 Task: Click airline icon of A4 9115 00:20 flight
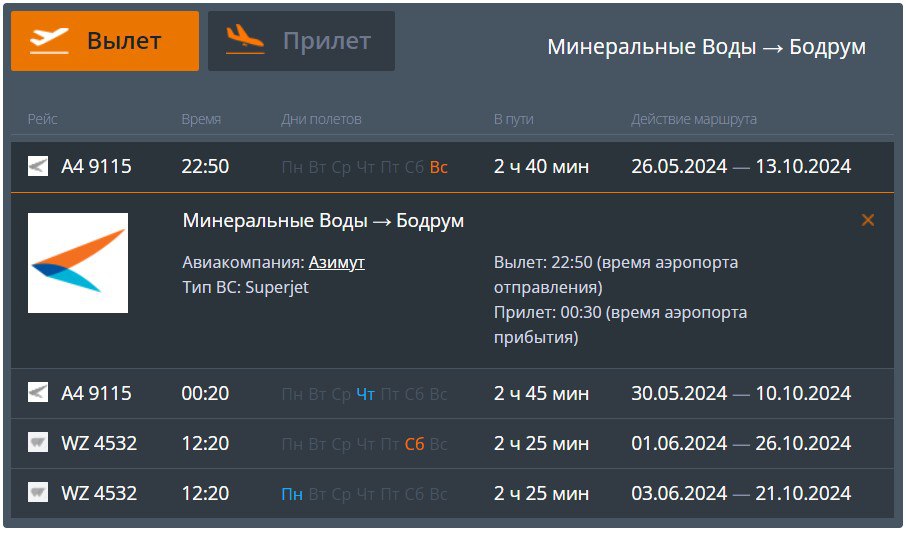[x=38, y=393]
